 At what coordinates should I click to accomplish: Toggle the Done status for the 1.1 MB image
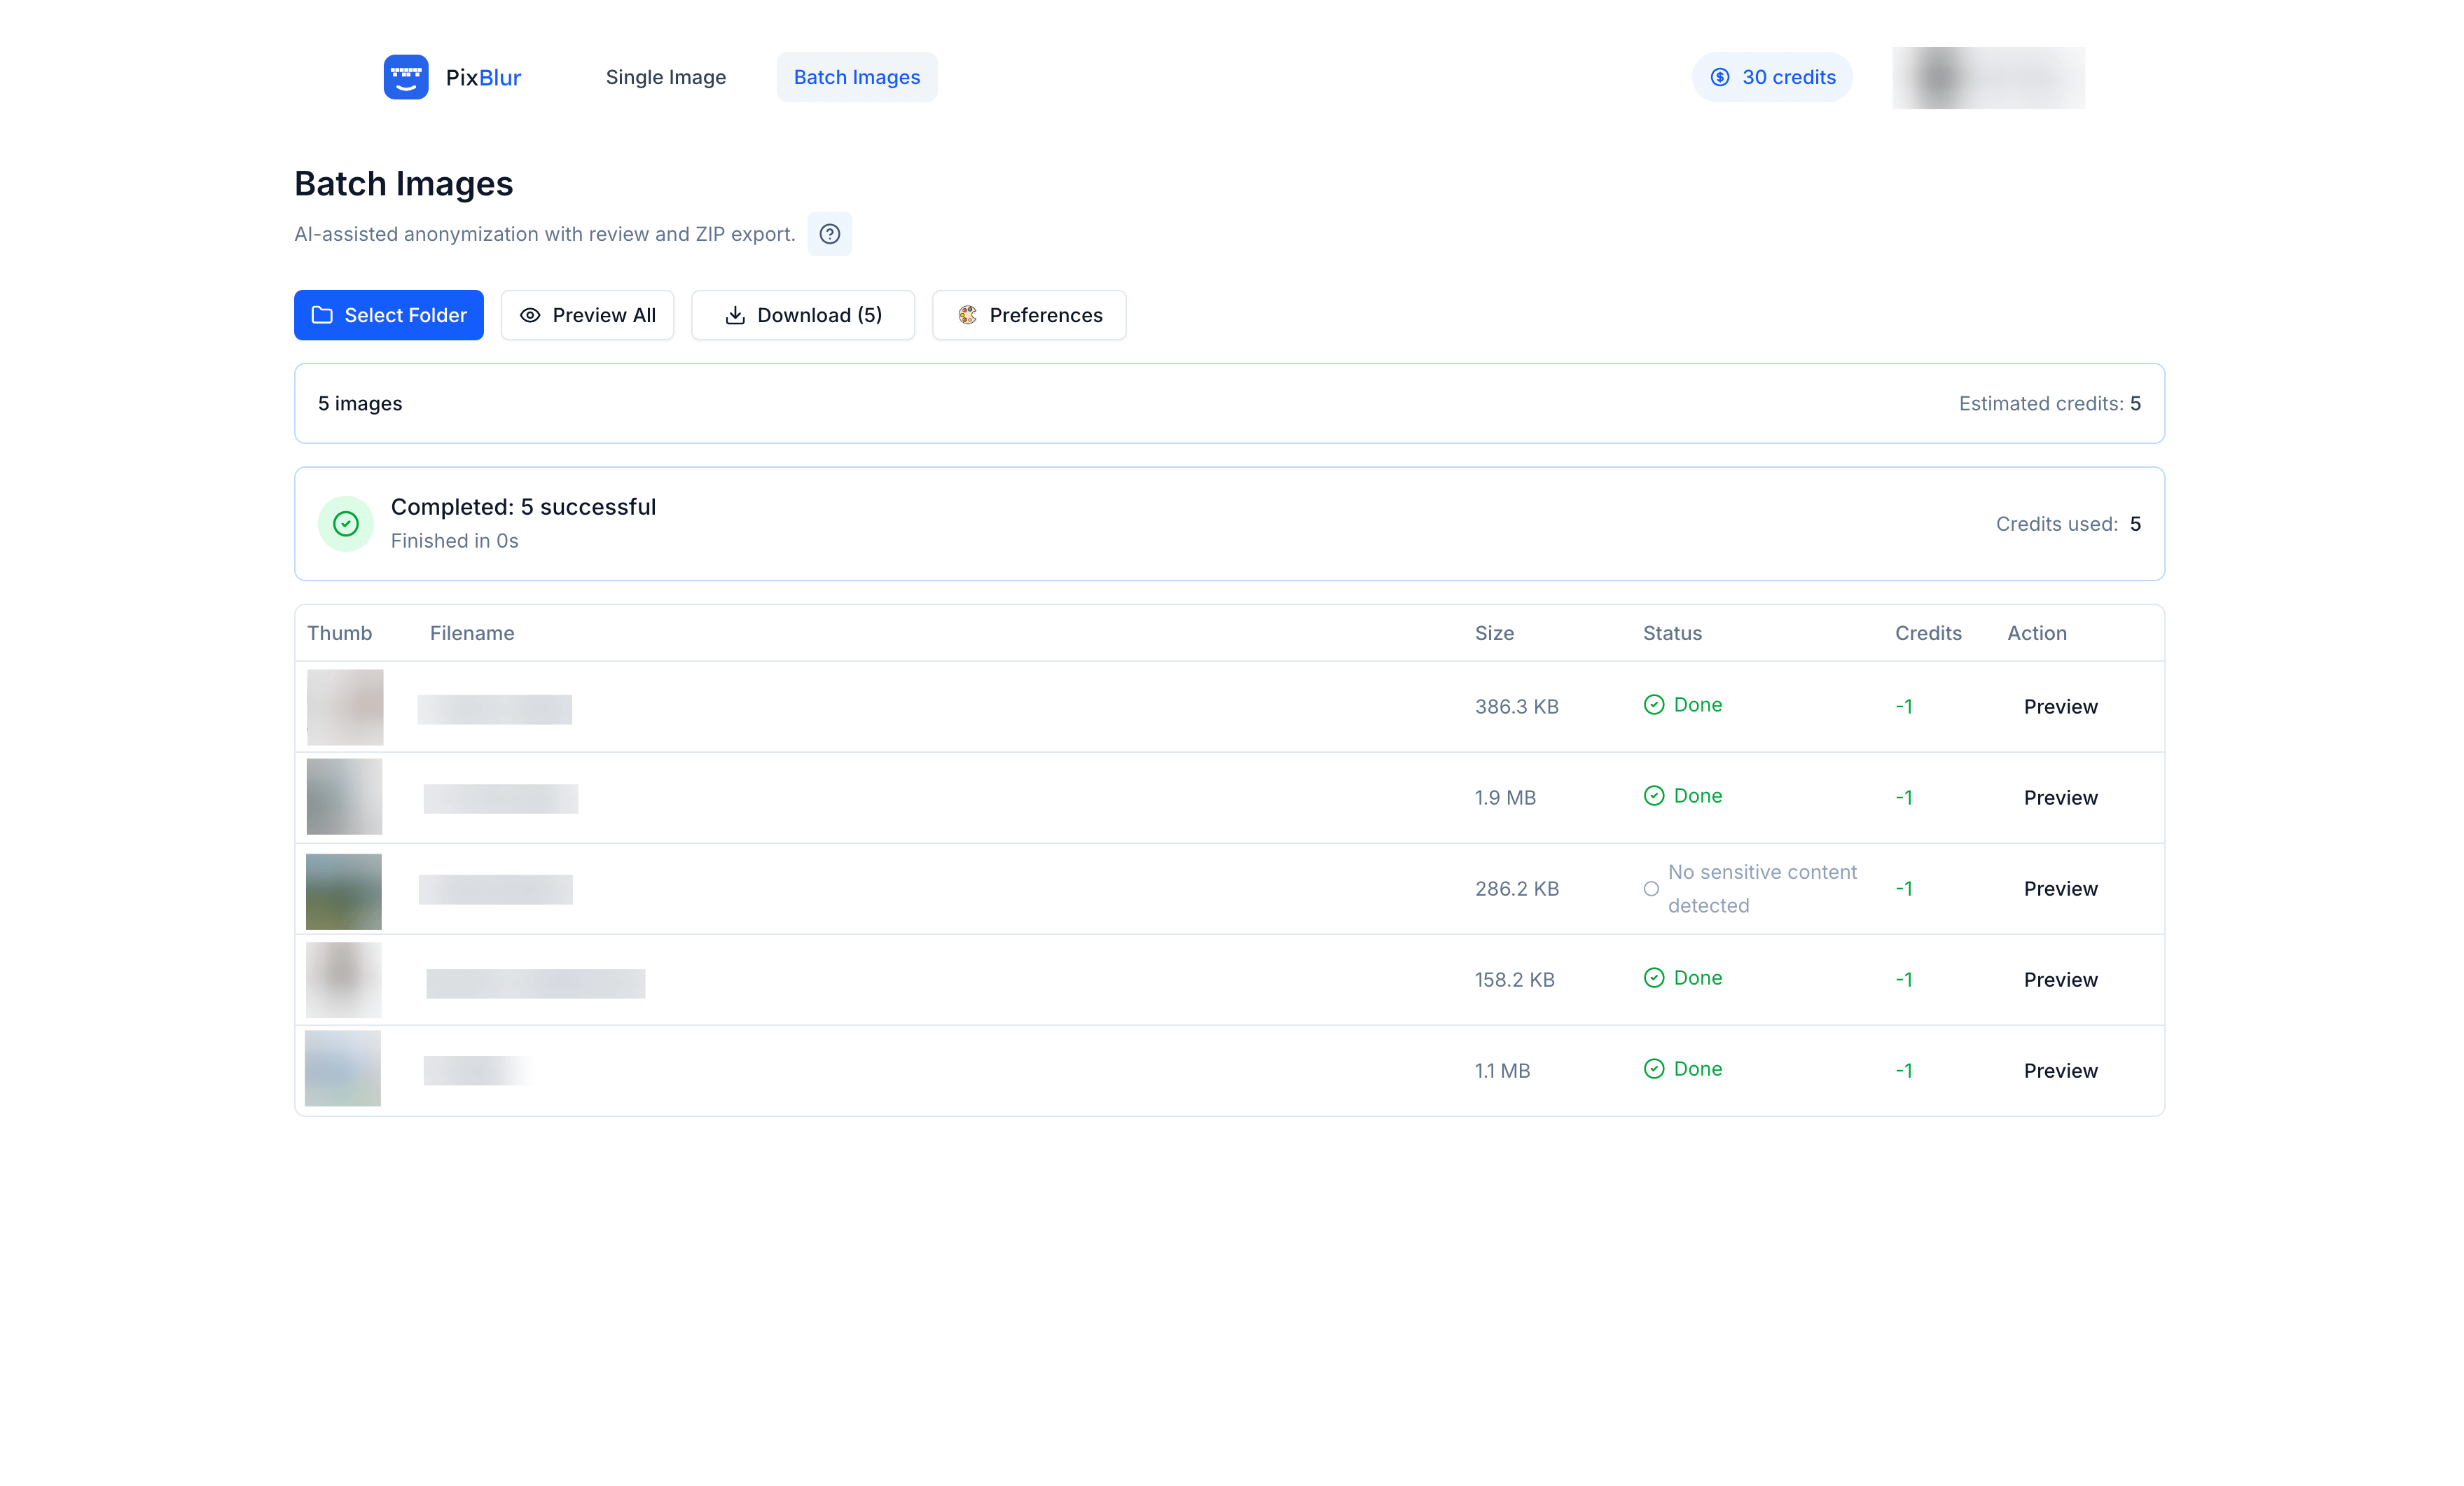tap(1654, 1069)
